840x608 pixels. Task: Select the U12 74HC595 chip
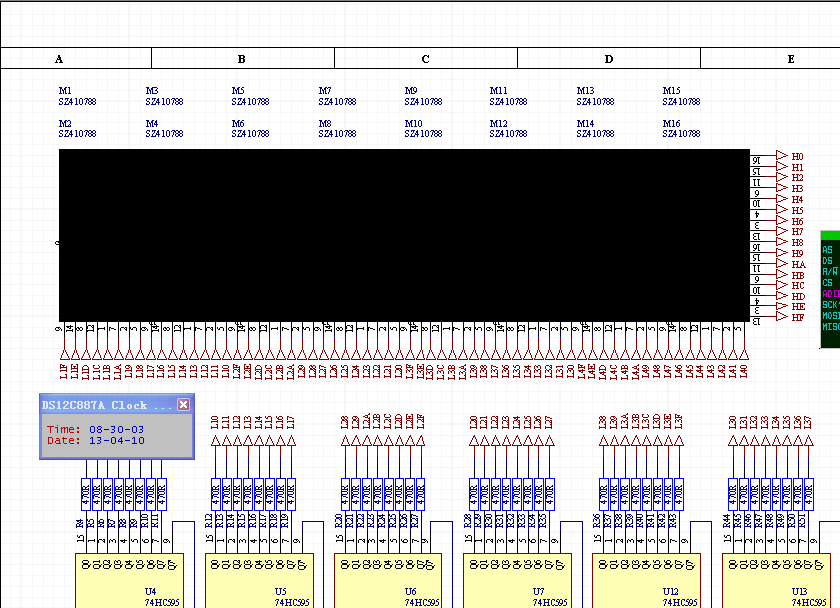pyautogui.click(x=647, y=581)
